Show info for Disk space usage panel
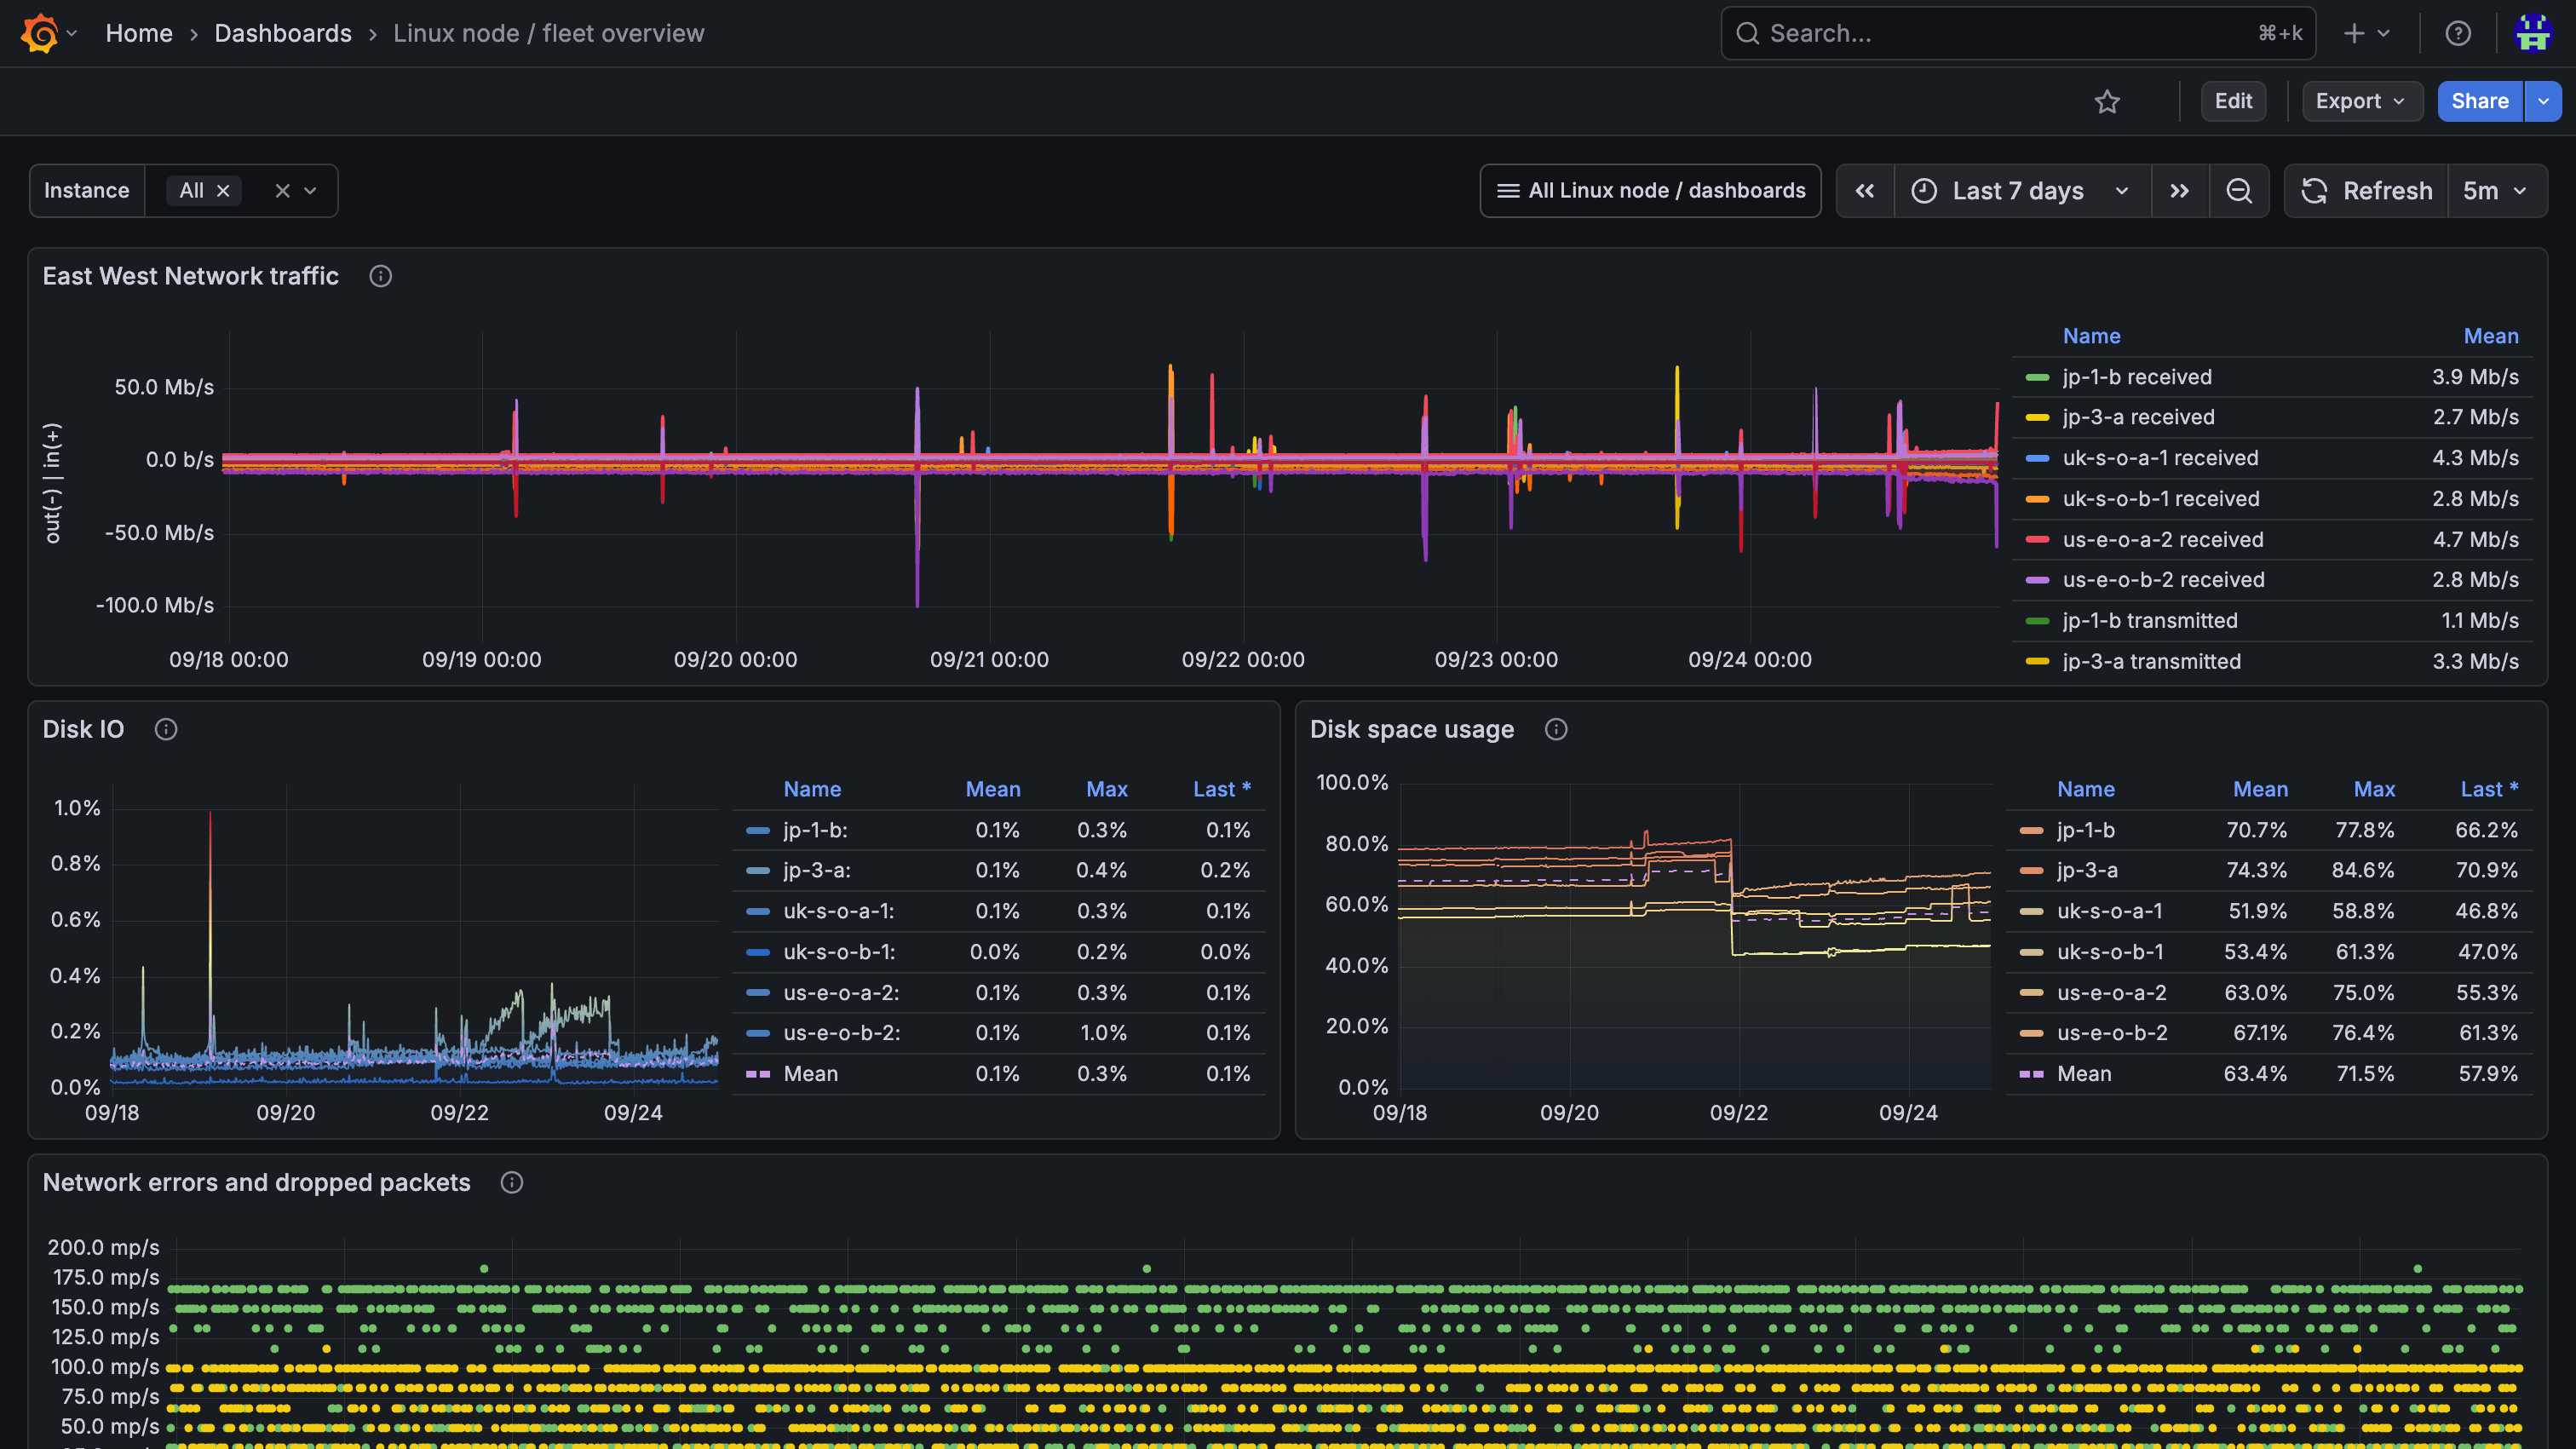 point(1555,729)
